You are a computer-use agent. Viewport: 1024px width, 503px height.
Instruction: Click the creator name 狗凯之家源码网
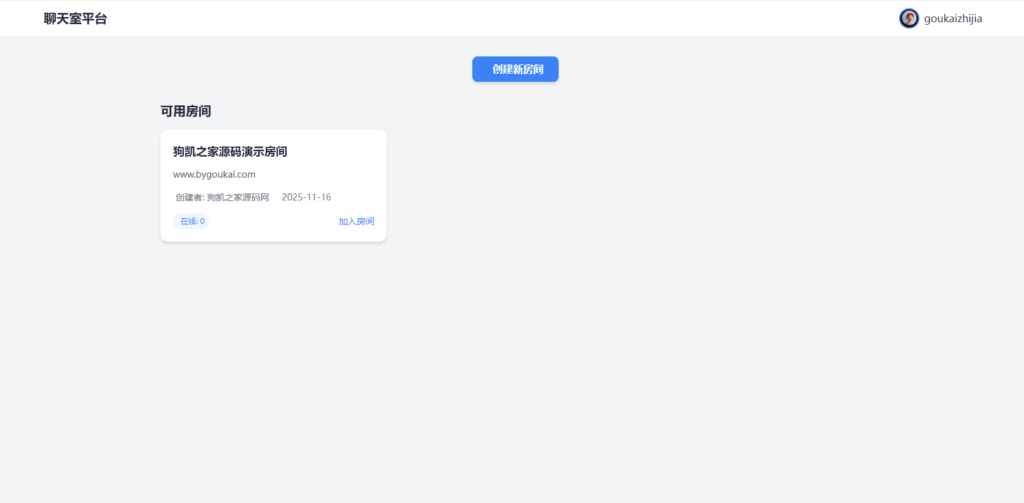[x=238, y=197]
